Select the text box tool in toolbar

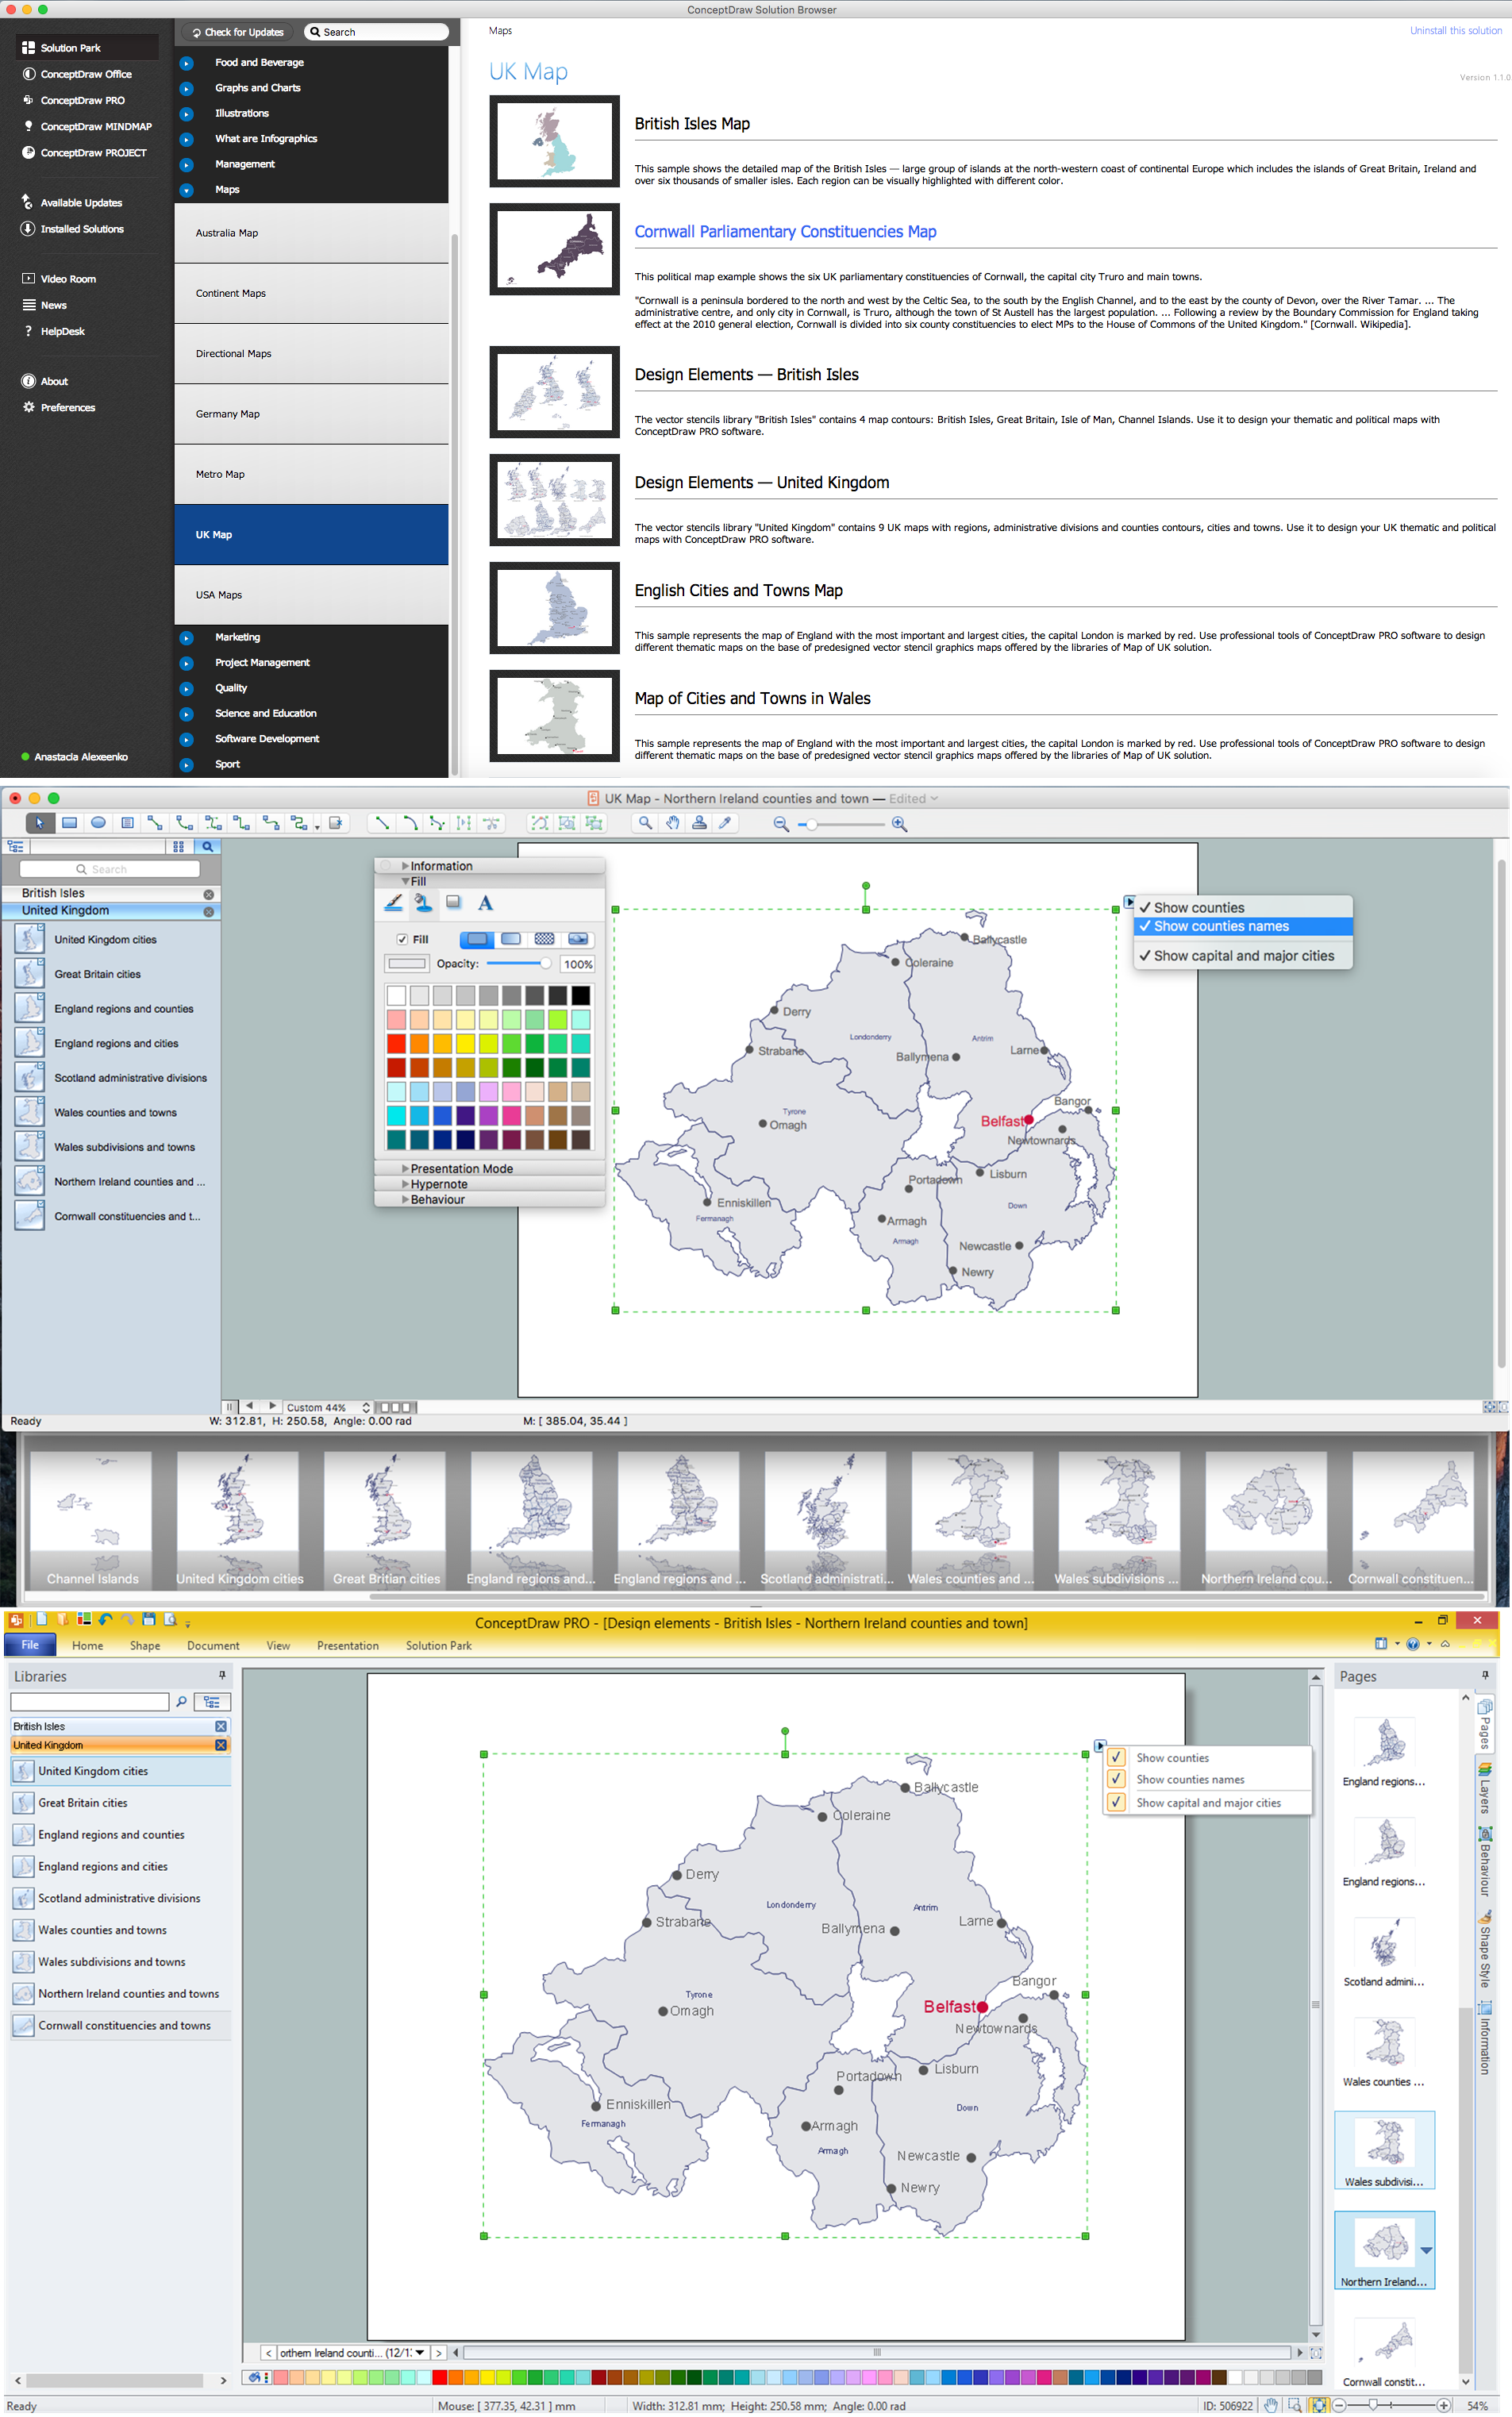127,823
